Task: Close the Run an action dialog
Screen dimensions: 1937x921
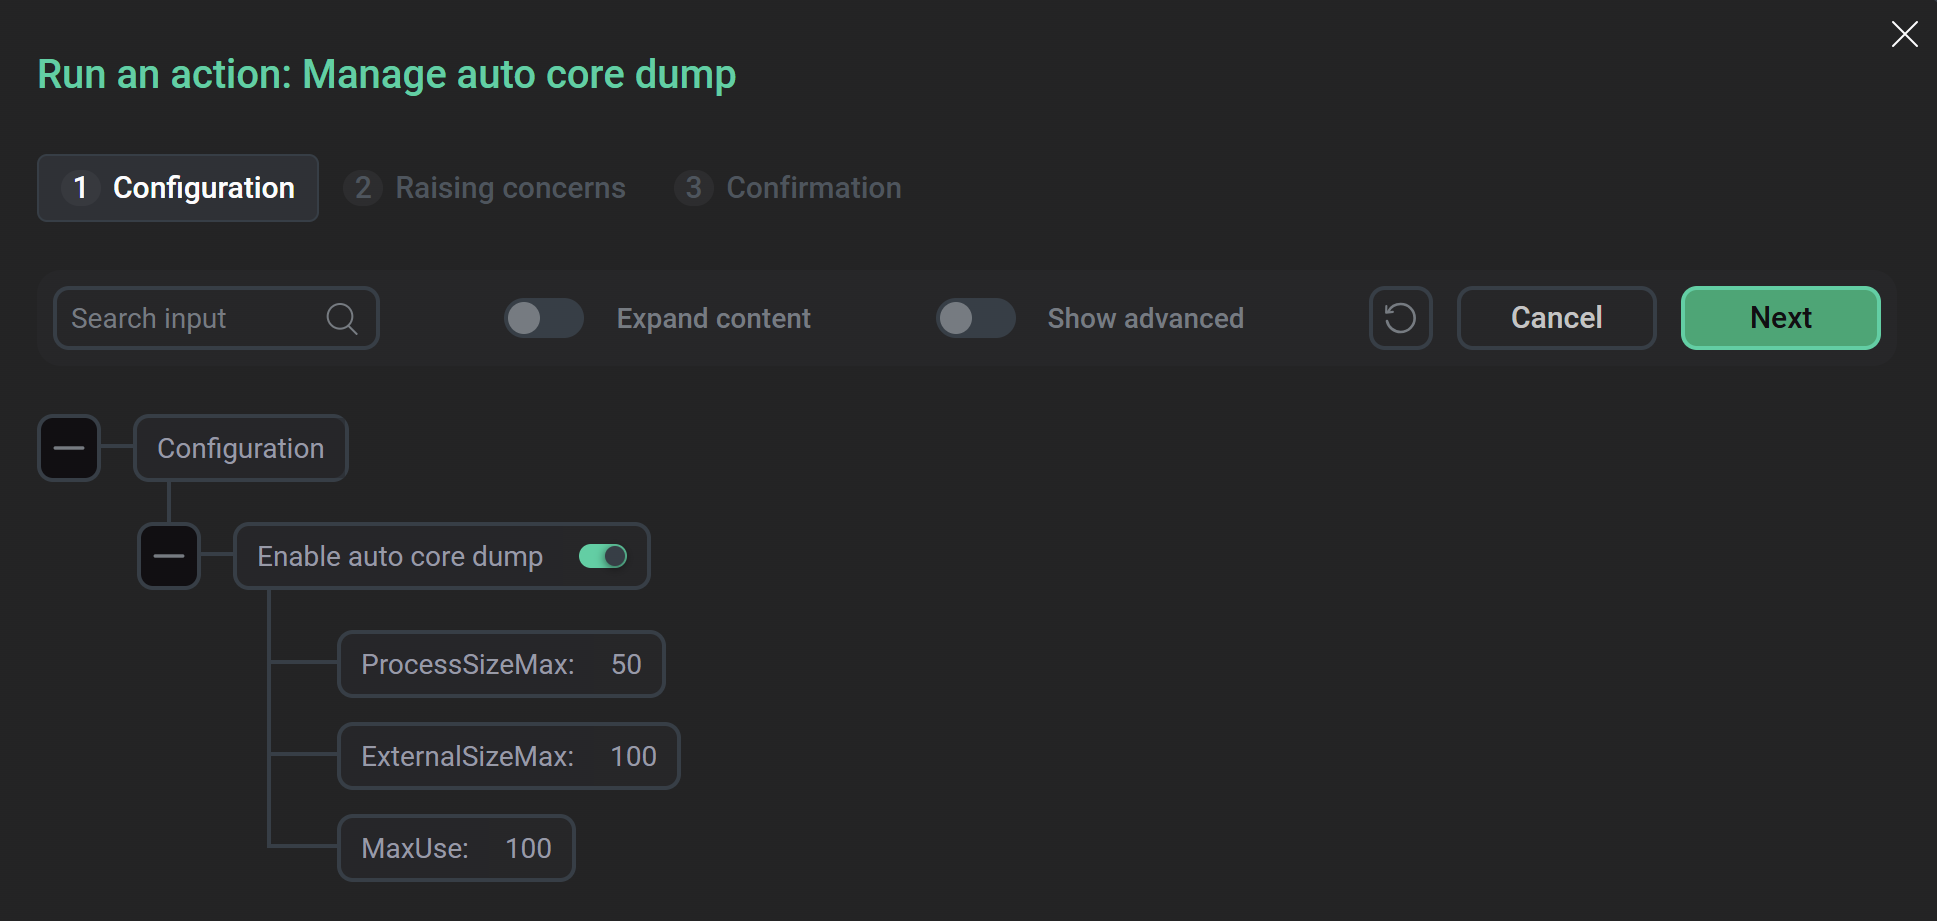Action: click(1904, 33)
